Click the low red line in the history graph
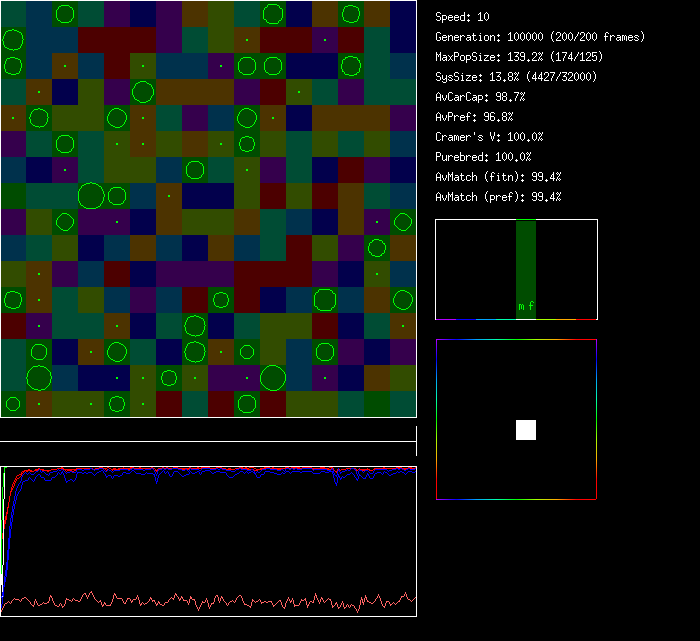This screenshot has height=641, width=700. pyautogui.click(x=200, y=601)
